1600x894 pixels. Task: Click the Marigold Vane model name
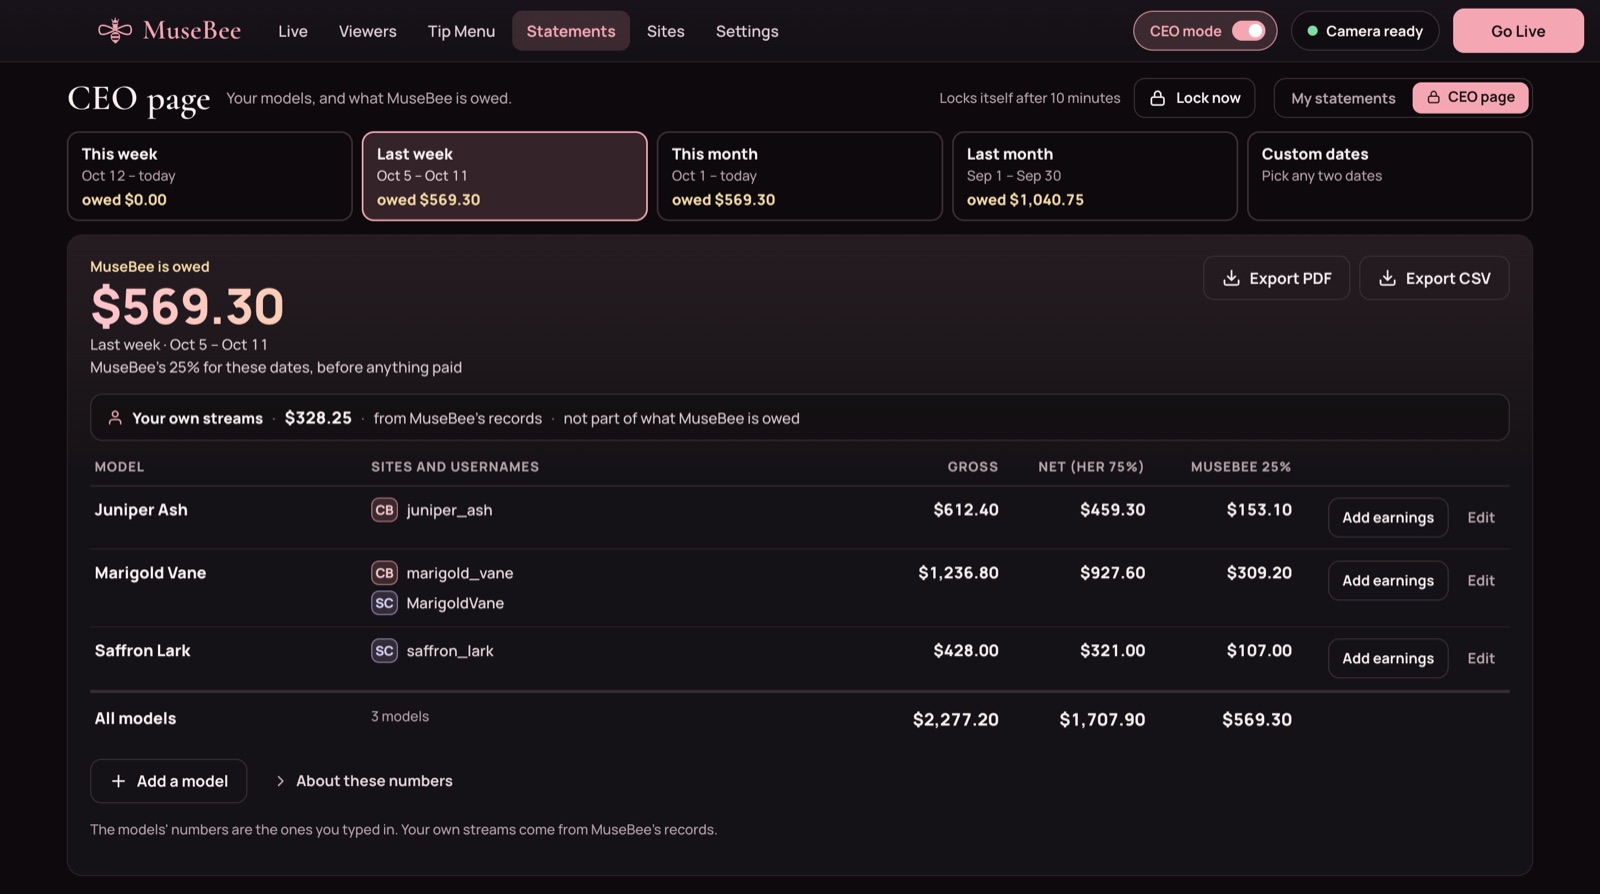[x=150, y=573]
